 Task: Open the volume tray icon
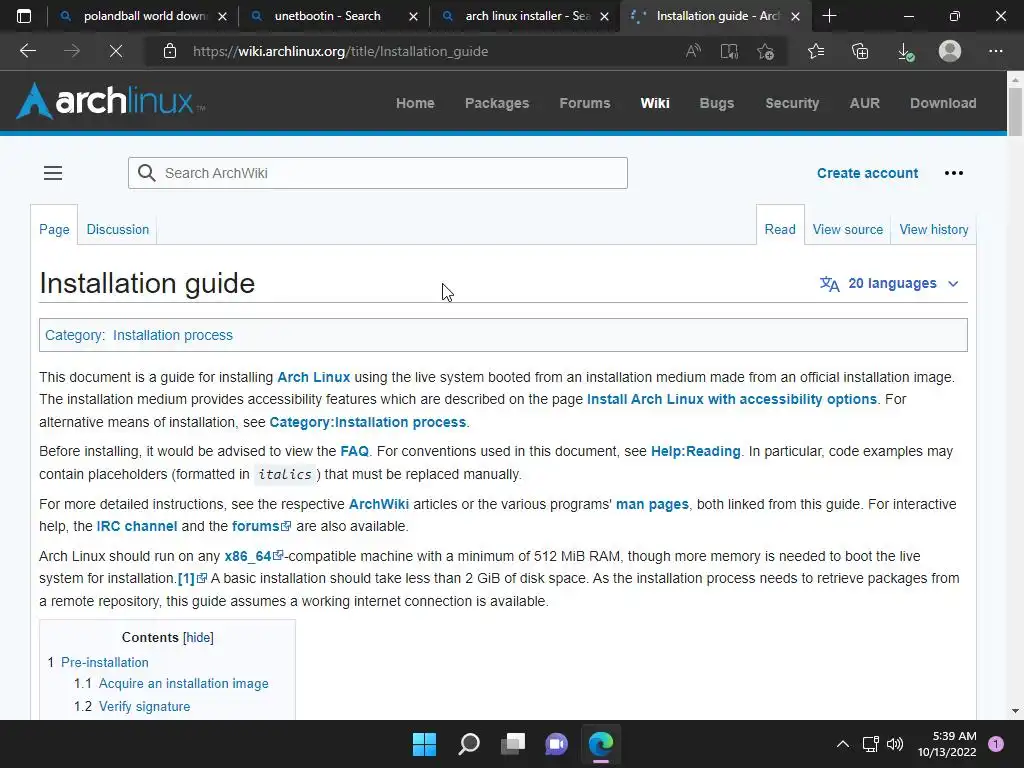click(x=895, y=744)
